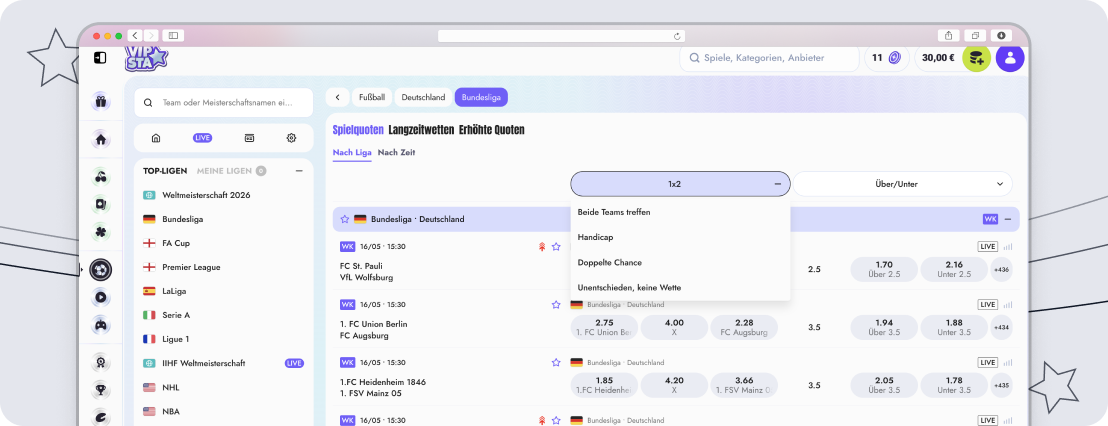
Task: Open the clover icon in the sidebar
Action: [x=101, y=232]
